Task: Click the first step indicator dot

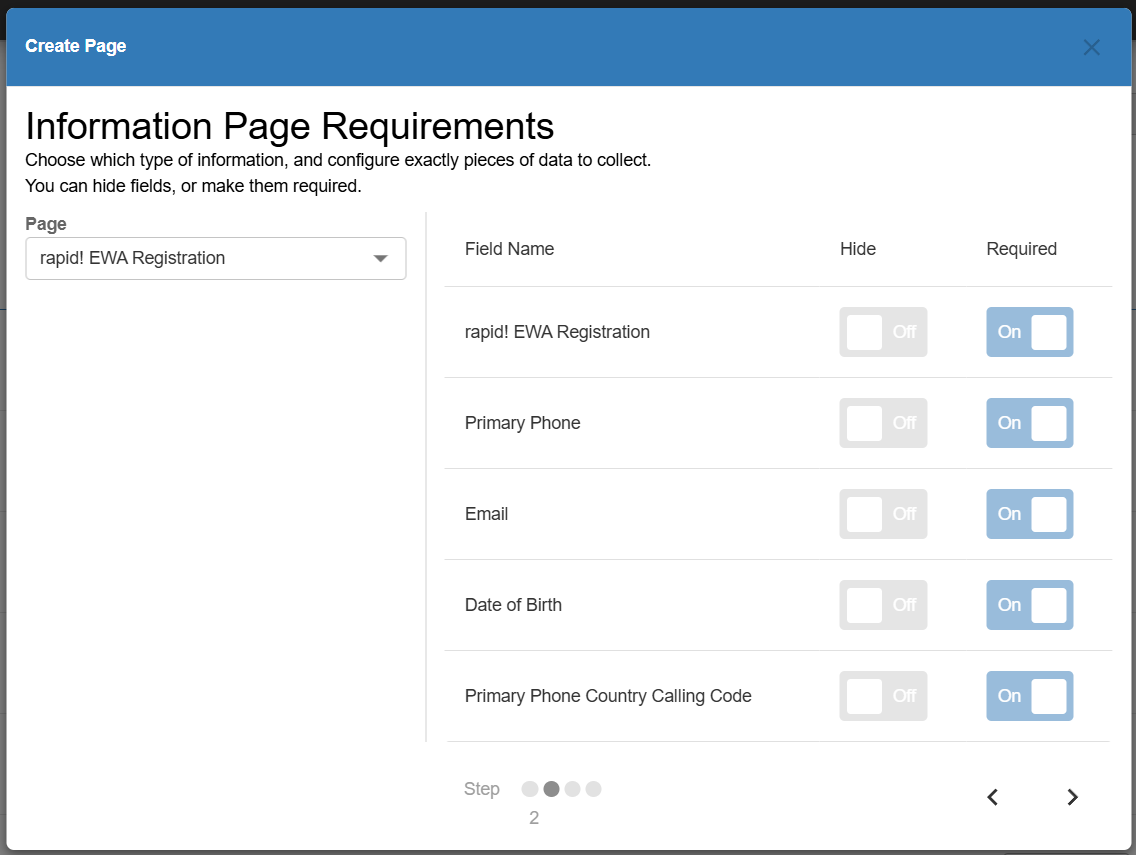Action: 530,789
